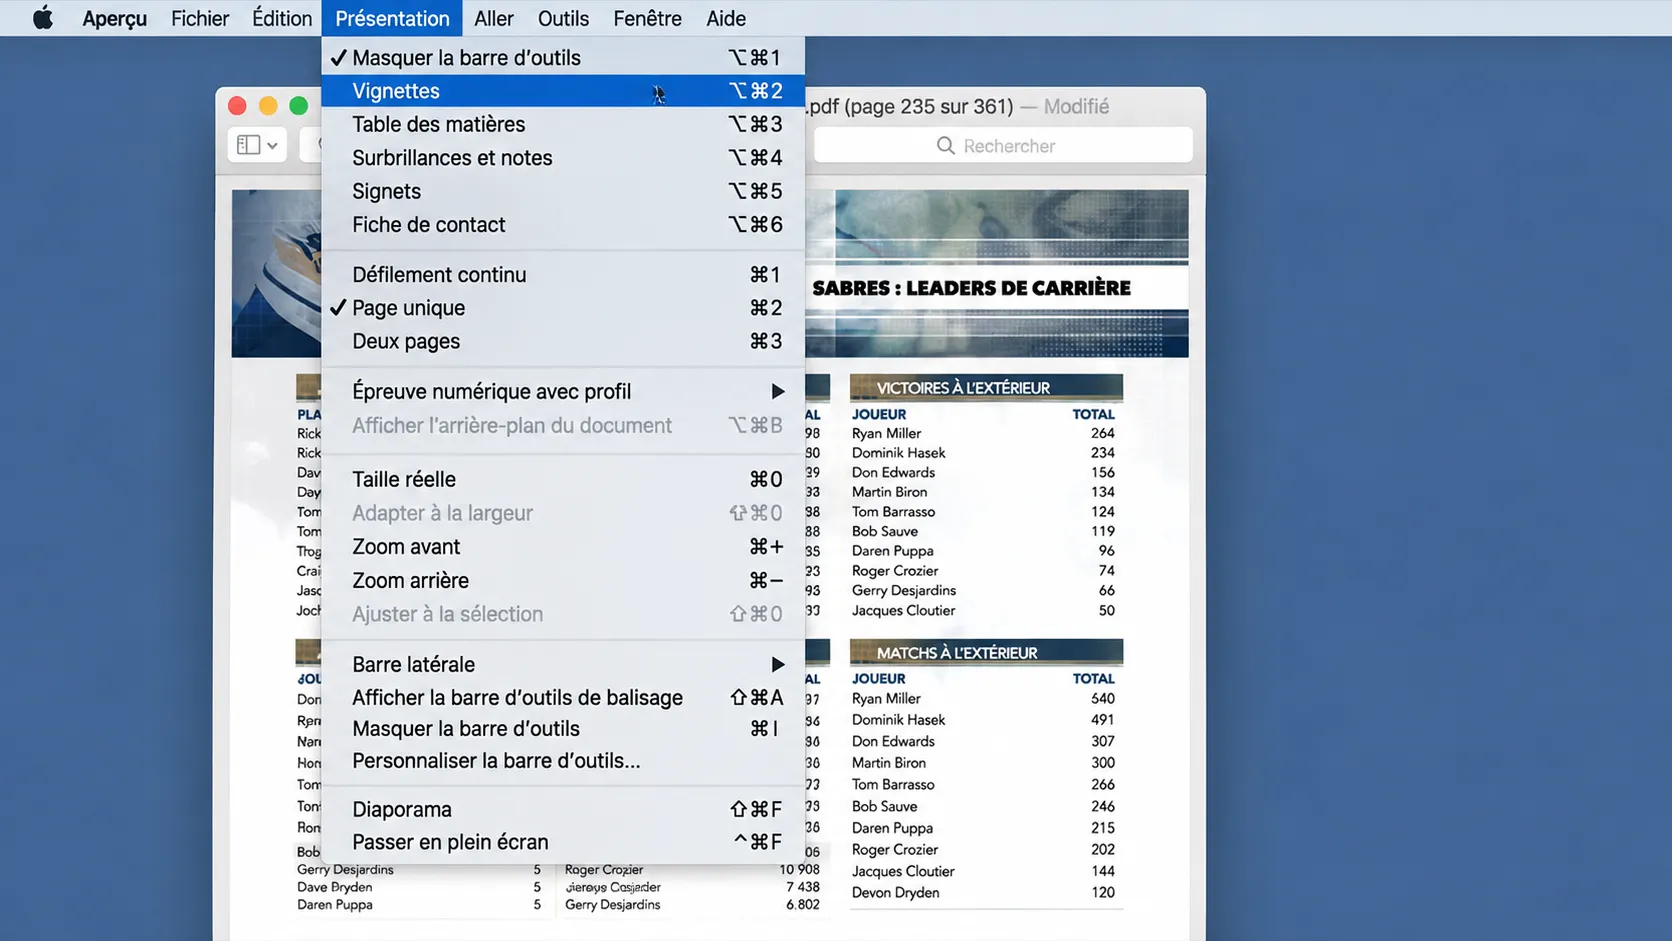
Task: Click Roger Crozier row with total 202
Action: pos(984,850)
